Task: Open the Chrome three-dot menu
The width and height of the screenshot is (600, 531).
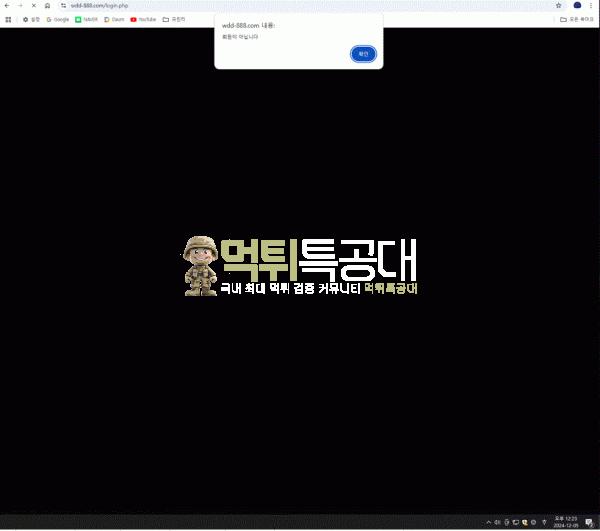Action: point(591,6)
